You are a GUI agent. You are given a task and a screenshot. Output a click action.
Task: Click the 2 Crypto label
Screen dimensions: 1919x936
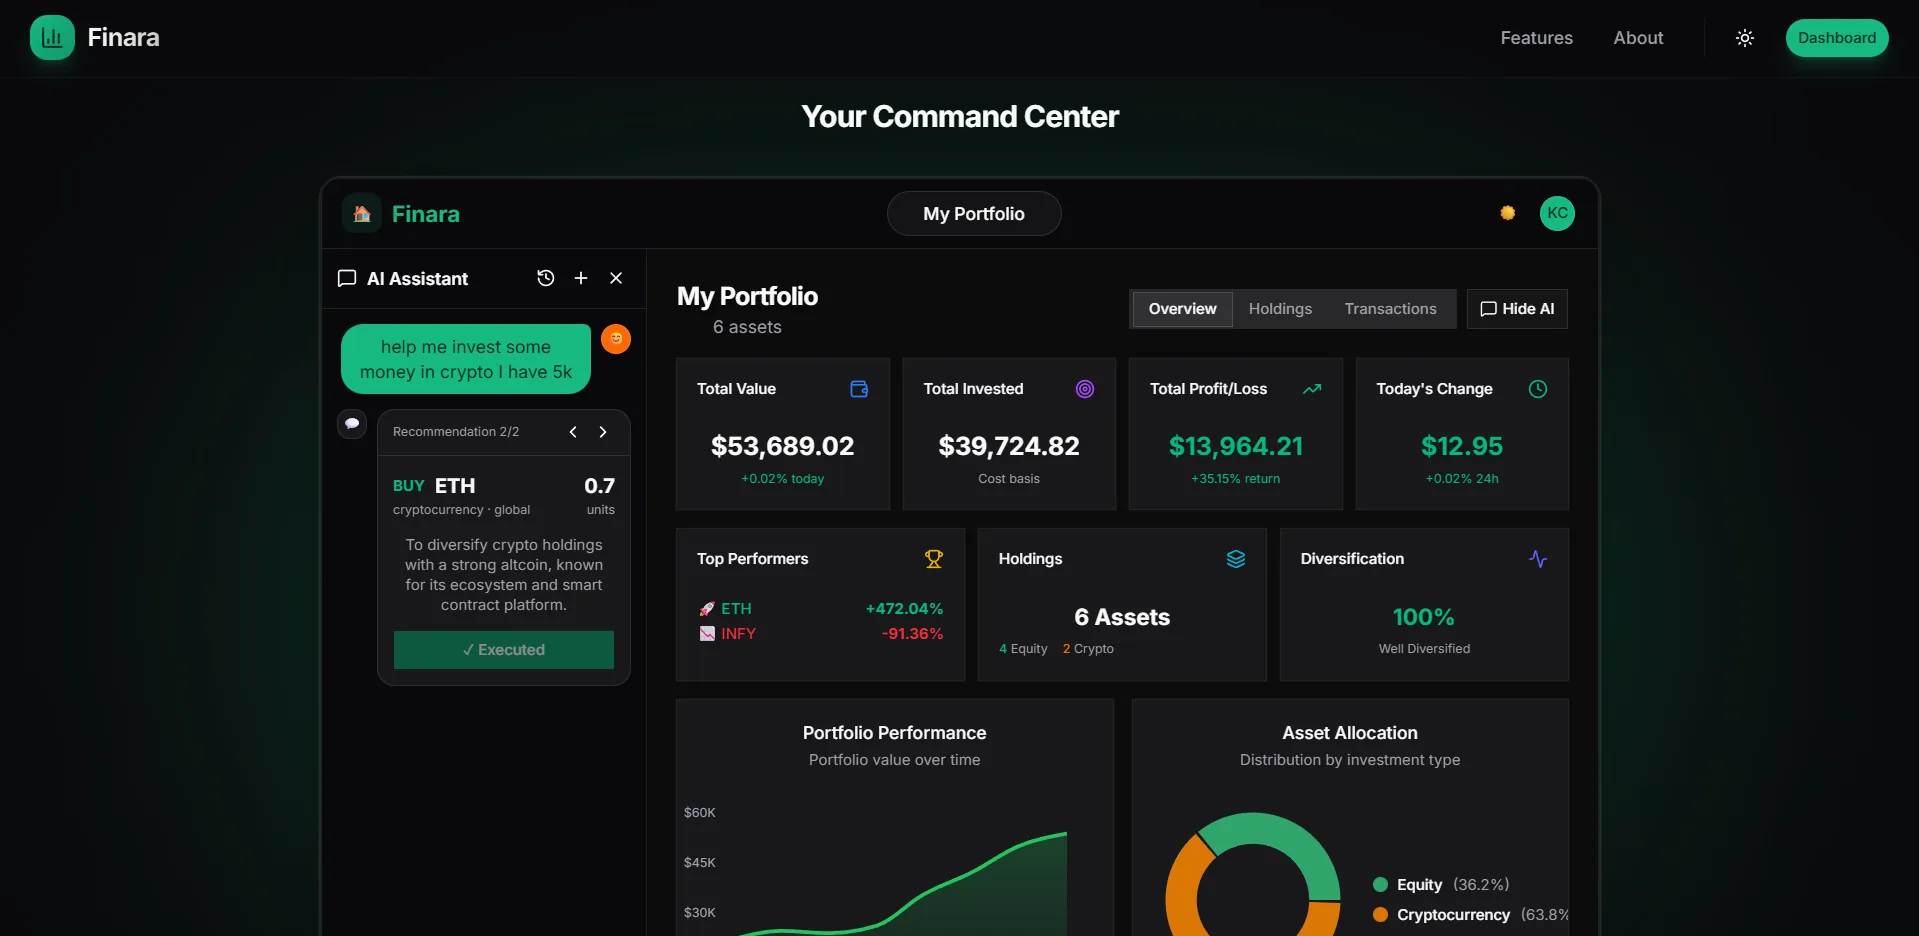(1088, 649)
